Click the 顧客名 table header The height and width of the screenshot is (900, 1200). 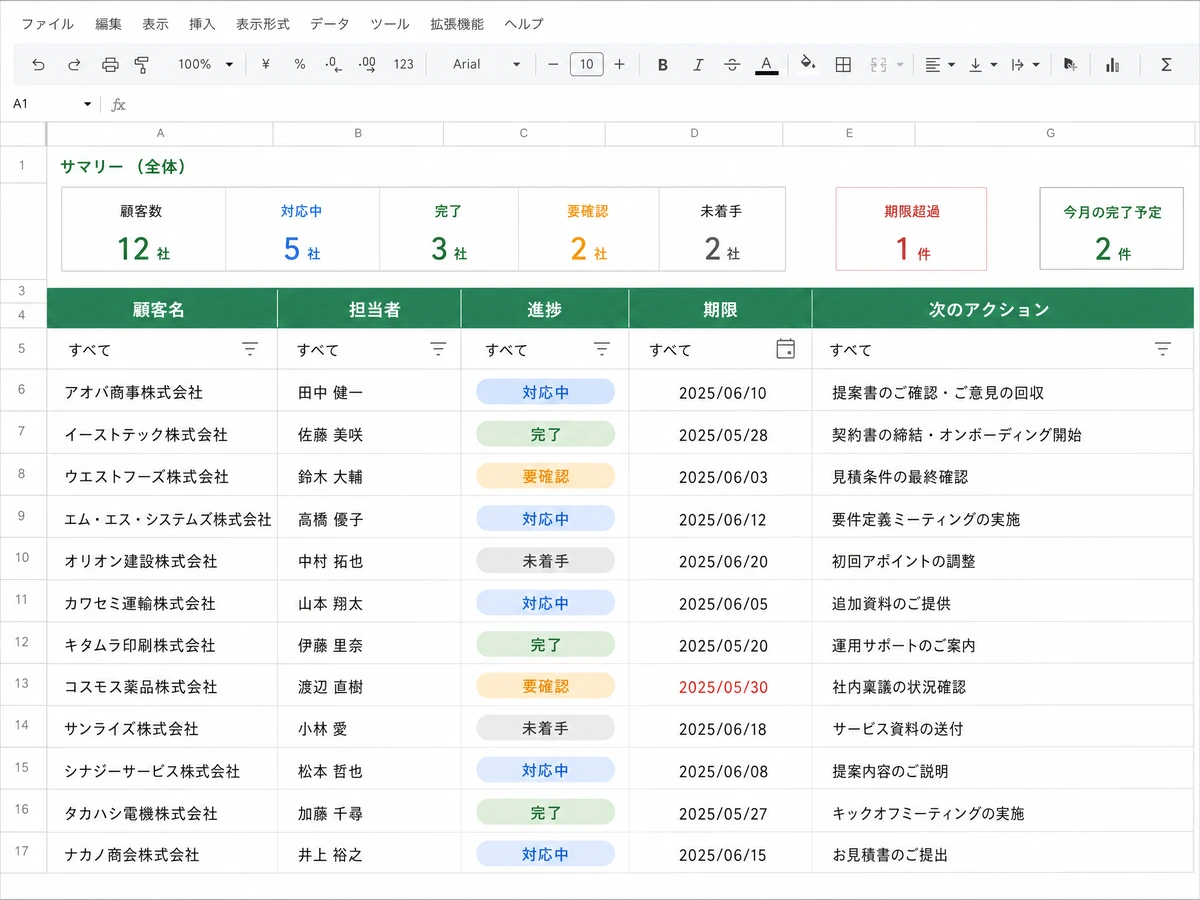click(162, 309)
